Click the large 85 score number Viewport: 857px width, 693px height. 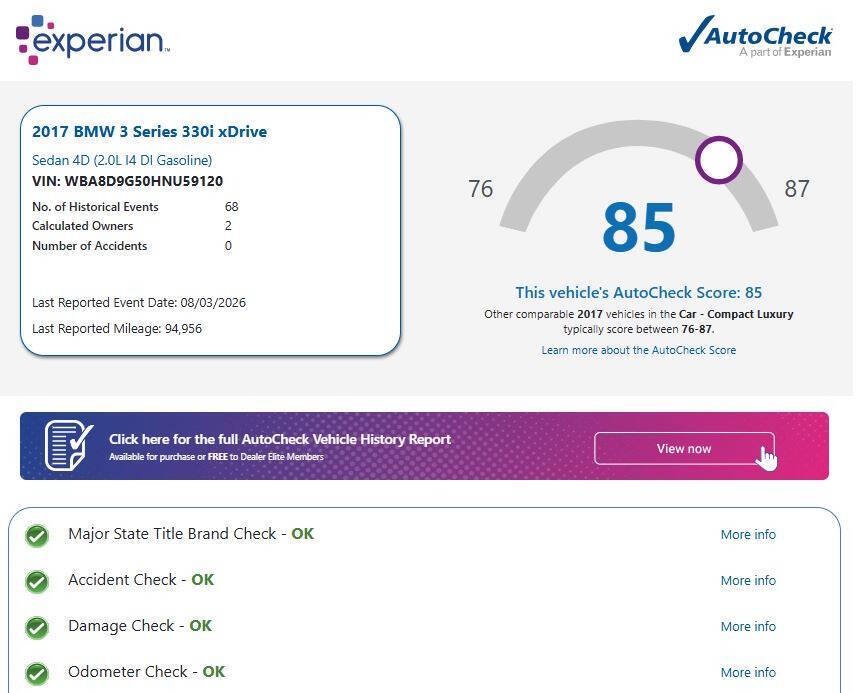(639, 227)
